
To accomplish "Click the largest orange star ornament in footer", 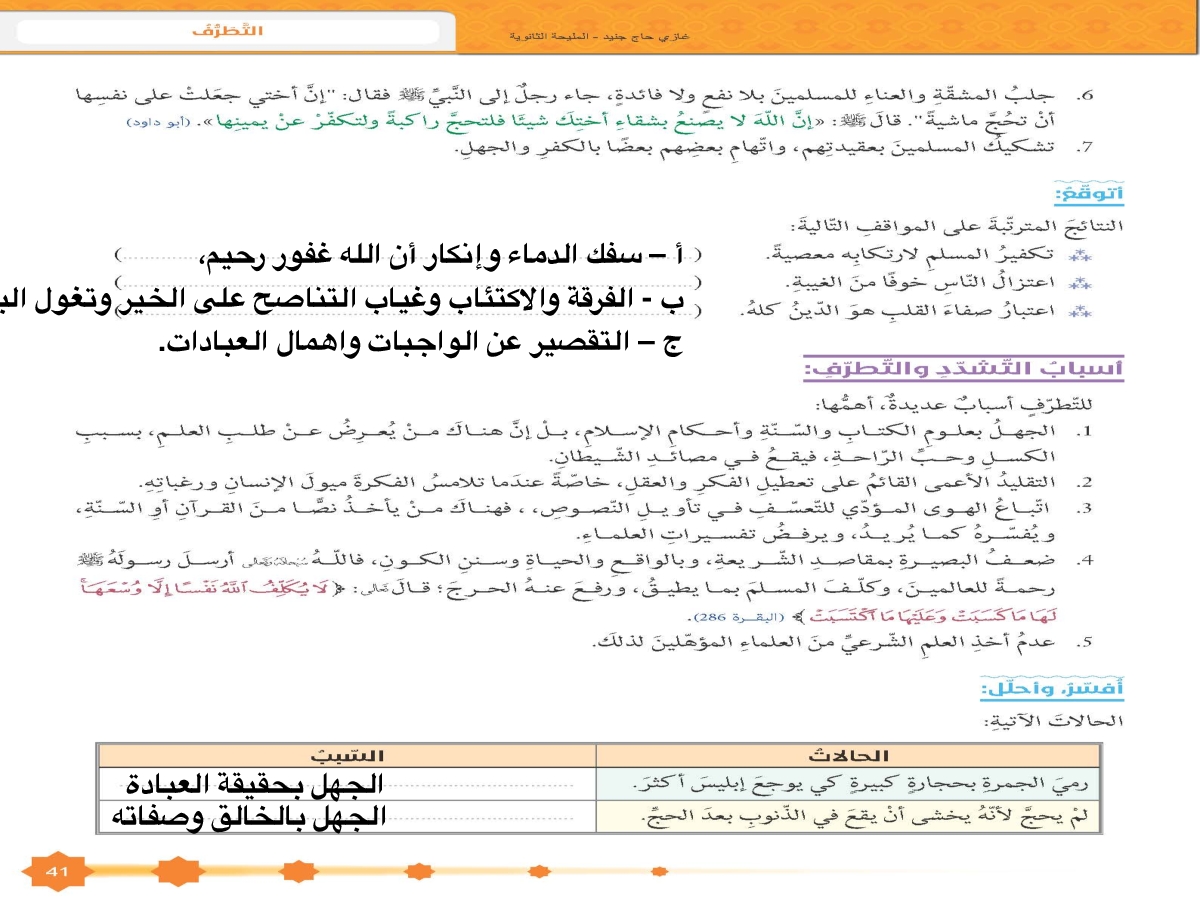I will (x=177, y=872).
